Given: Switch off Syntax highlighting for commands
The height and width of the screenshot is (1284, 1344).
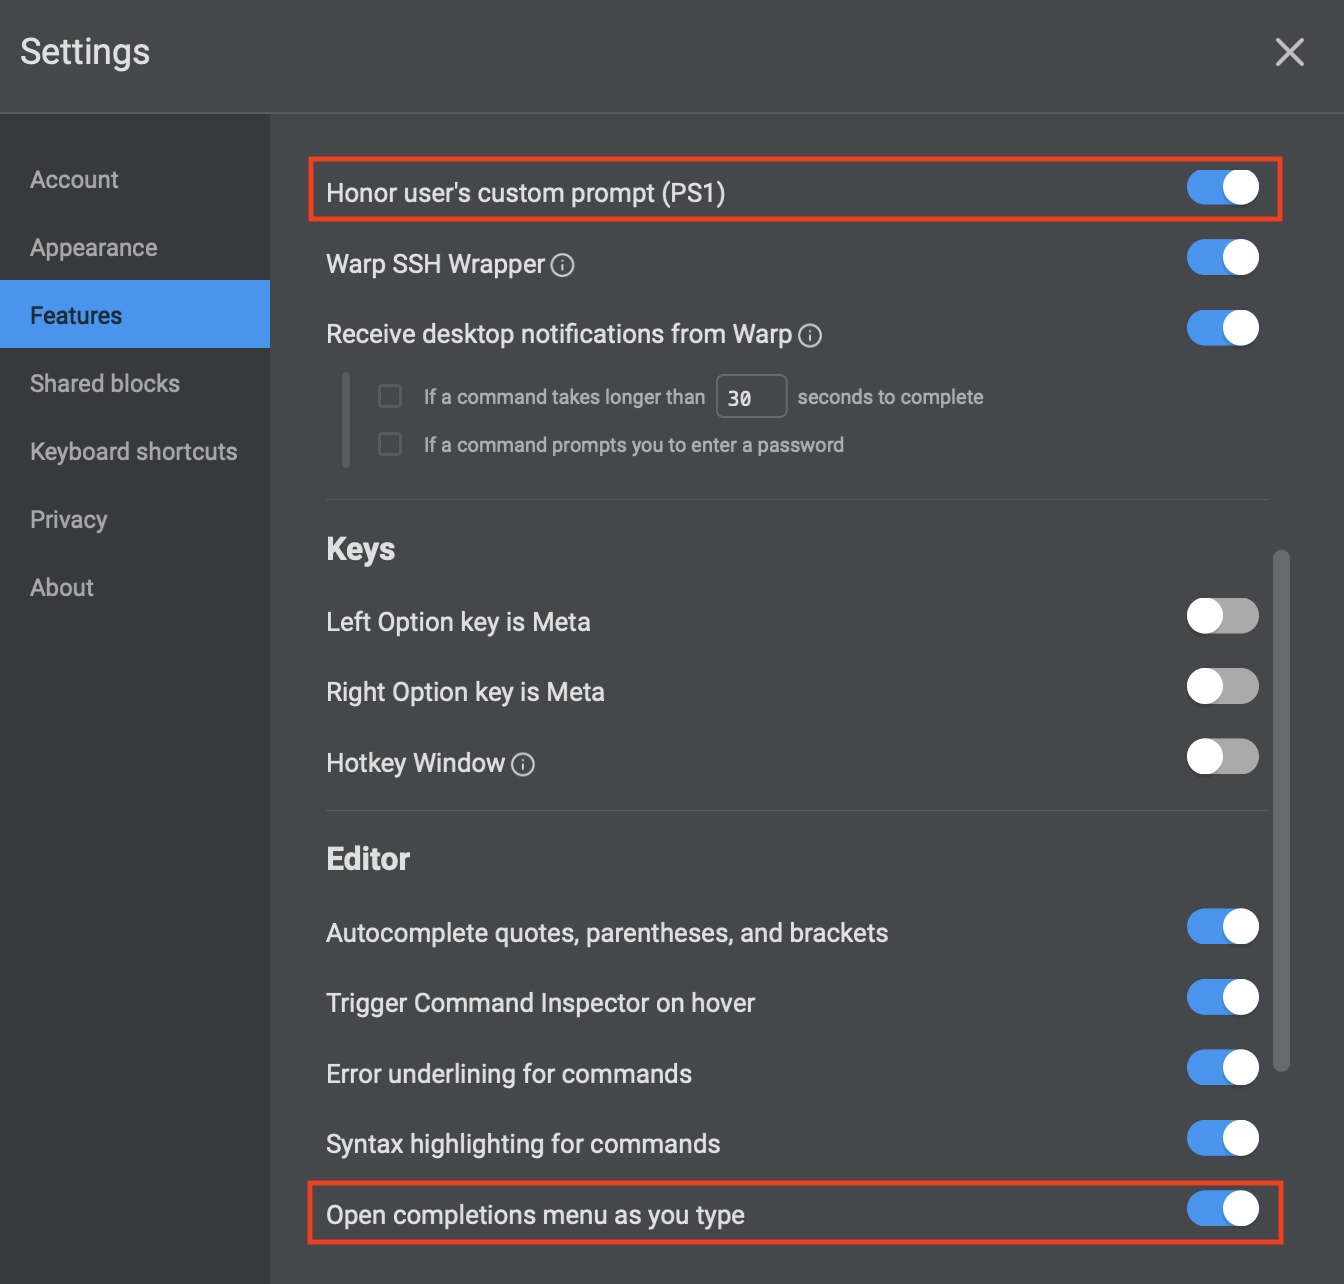Looking at the screenshot, I should 1222,1138.
